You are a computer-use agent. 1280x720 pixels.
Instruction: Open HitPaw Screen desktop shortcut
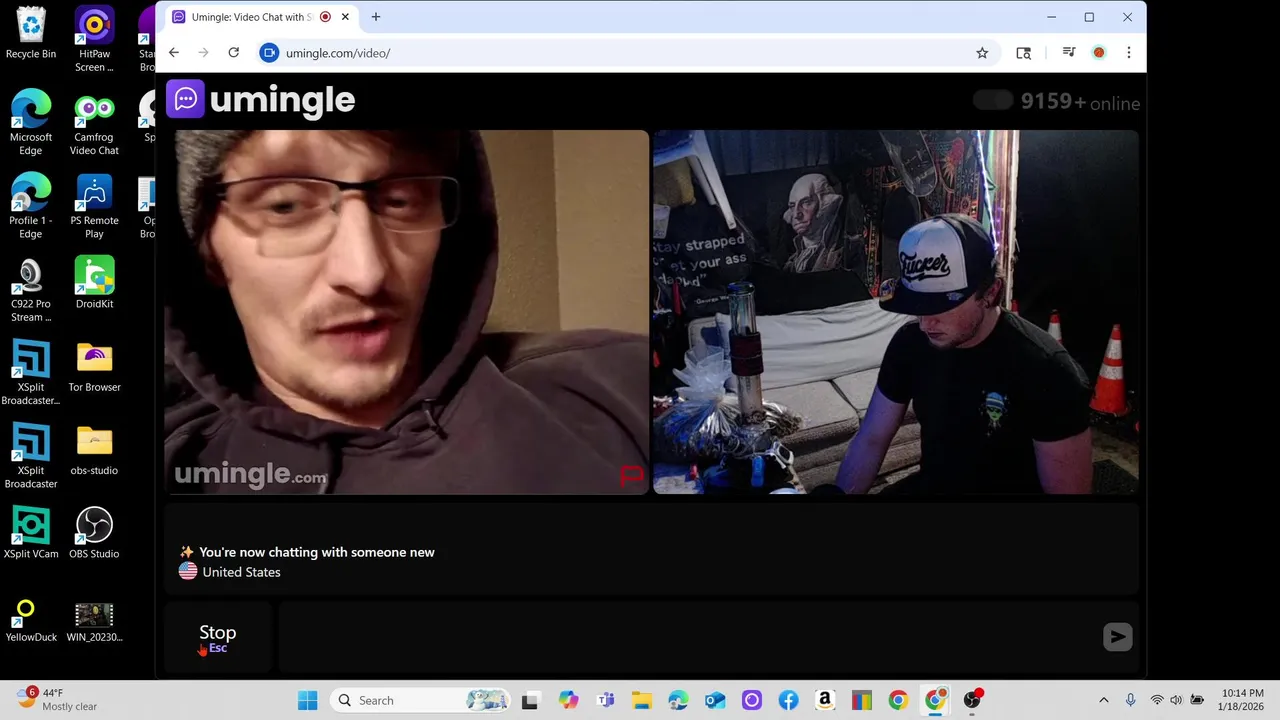tap(94, 40)
